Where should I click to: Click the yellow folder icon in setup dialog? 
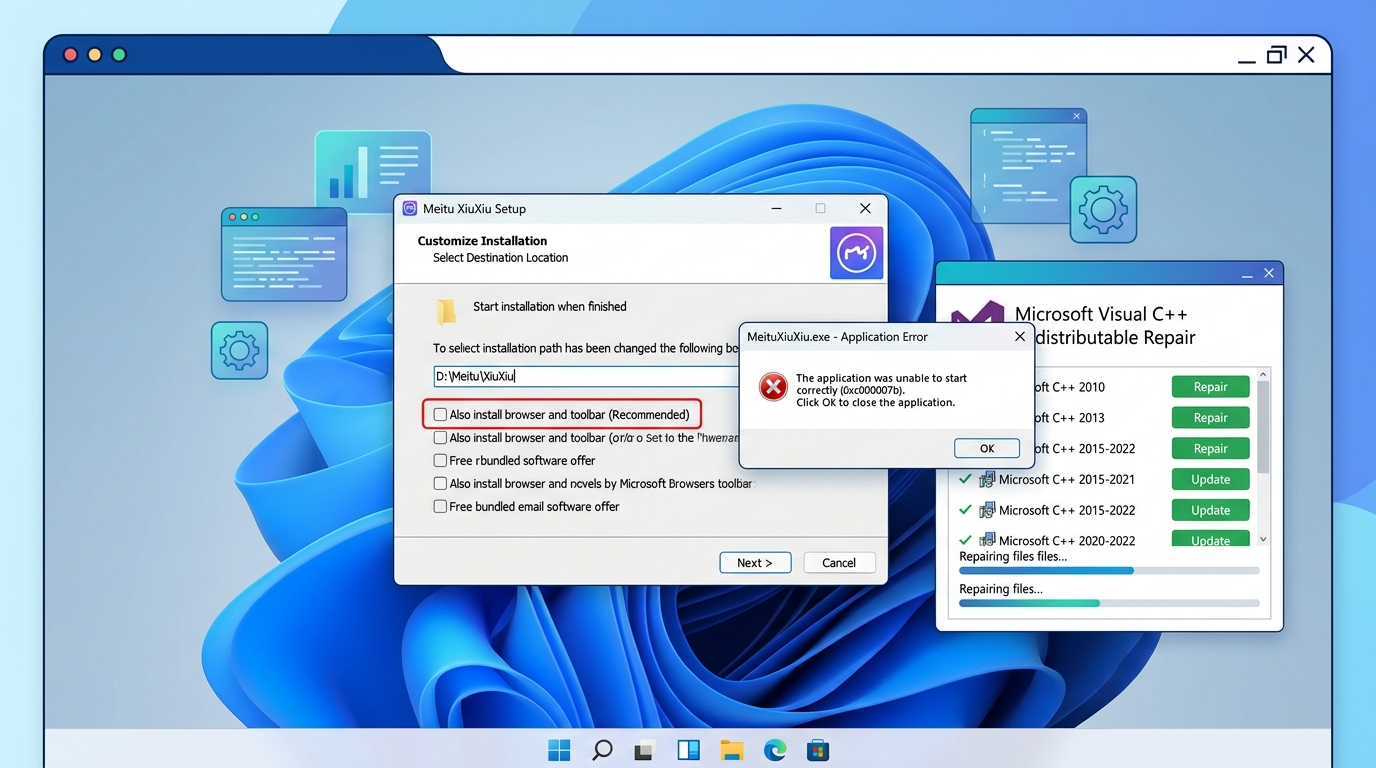[446, 311]
